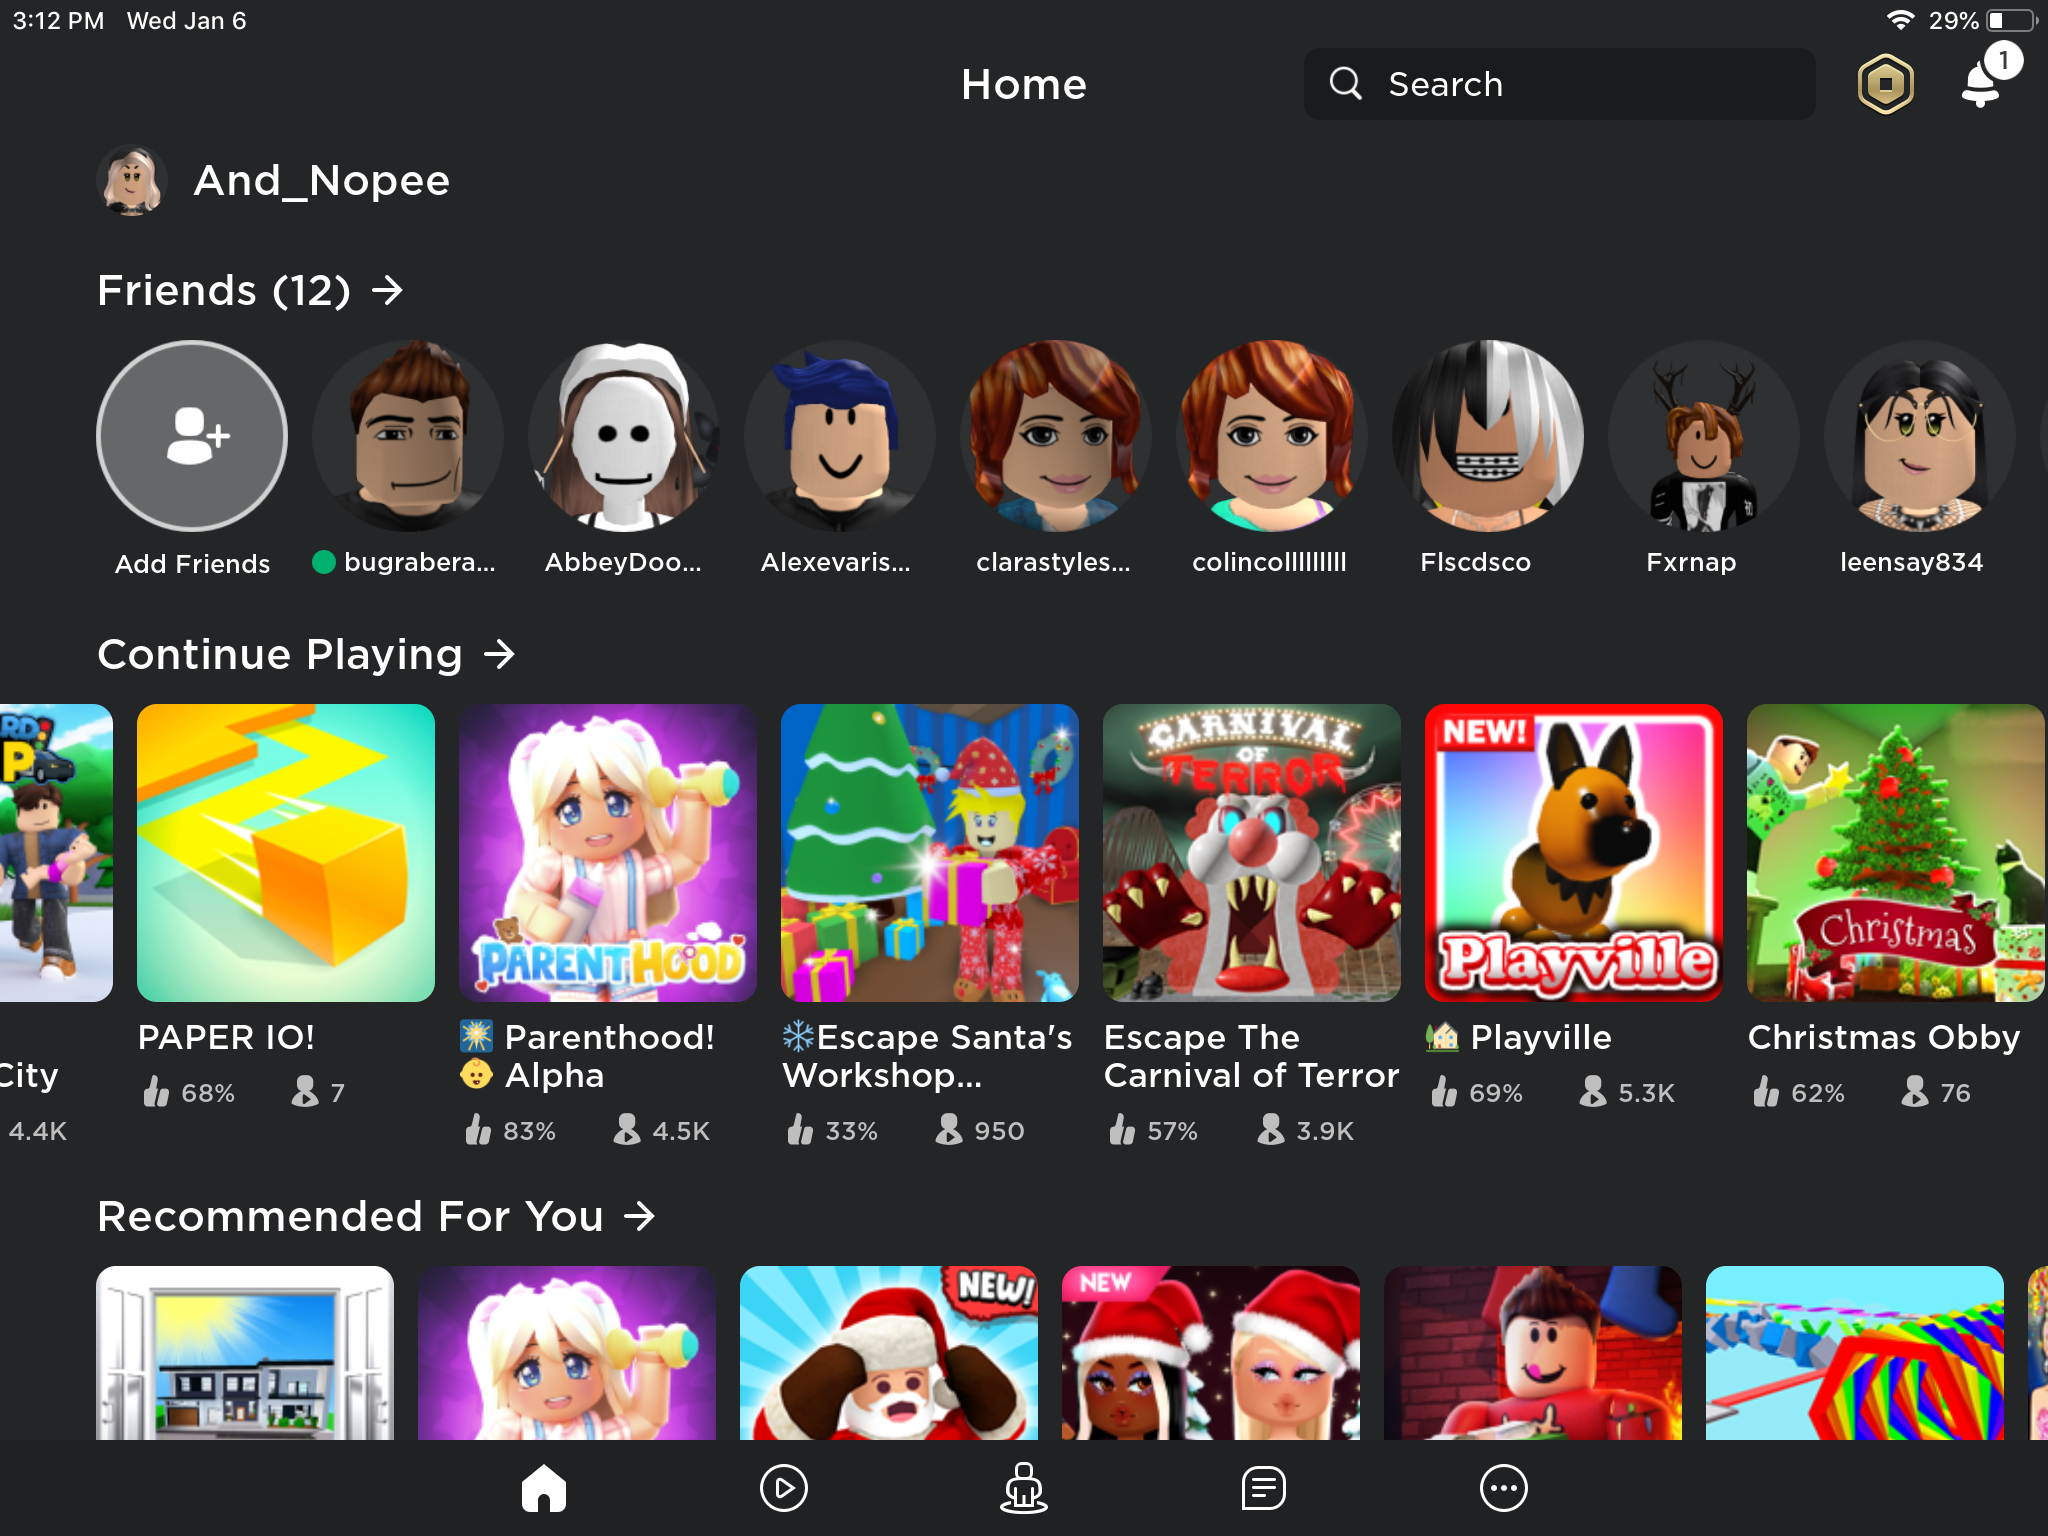Open the Avatar editor icon
2048x1536 pixels.
pyautogui.click(x=1022, y=1487)
